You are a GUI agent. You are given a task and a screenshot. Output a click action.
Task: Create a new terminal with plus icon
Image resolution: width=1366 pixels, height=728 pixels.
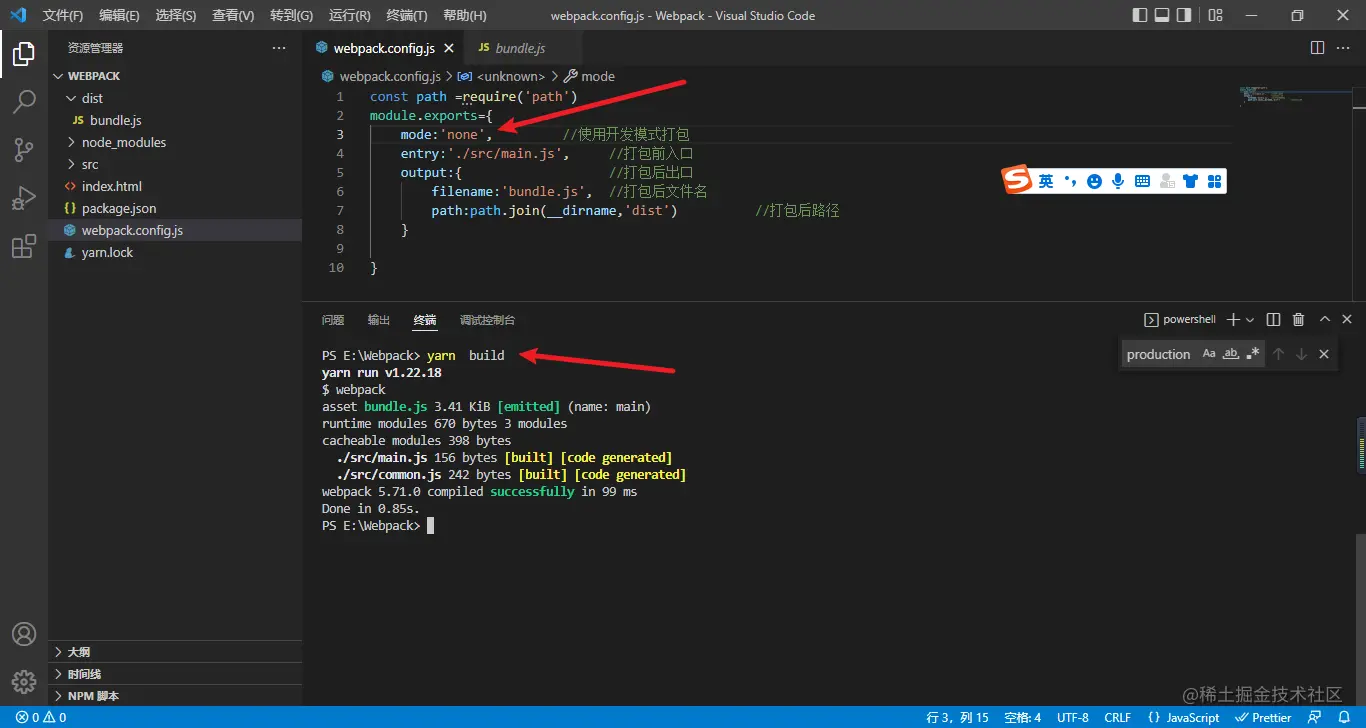point(1233,320)
